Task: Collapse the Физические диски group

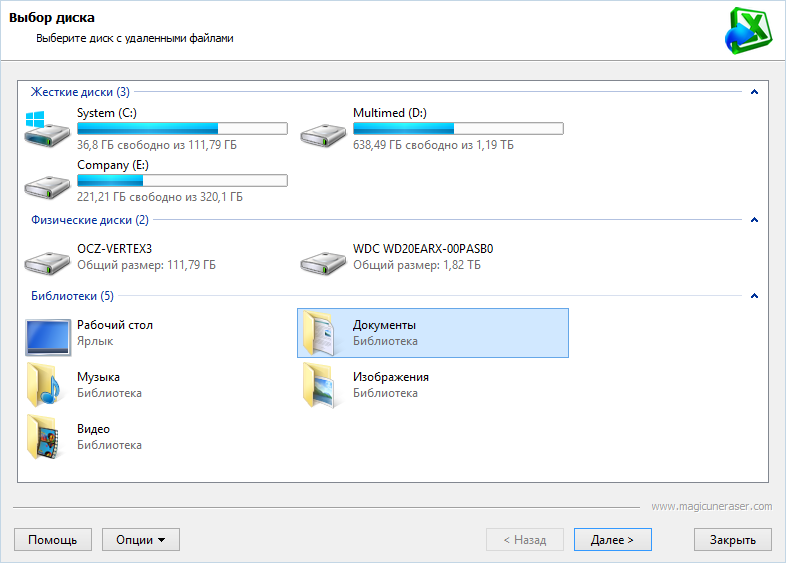Action: tap(754, 220)
